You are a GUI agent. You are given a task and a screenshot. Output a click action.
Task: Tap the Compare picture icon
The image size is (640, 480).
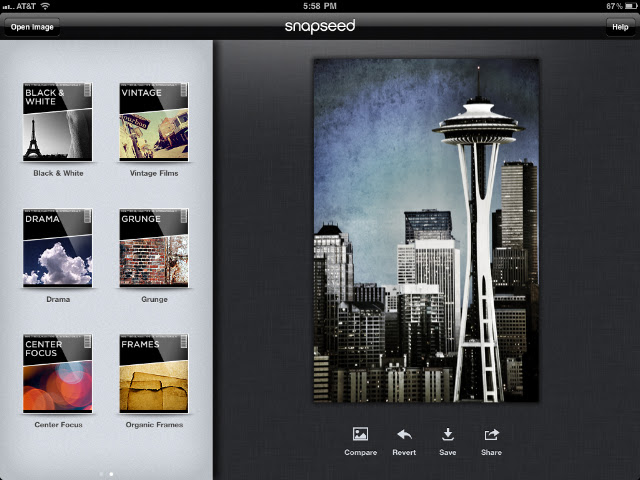tap(360, 434)
